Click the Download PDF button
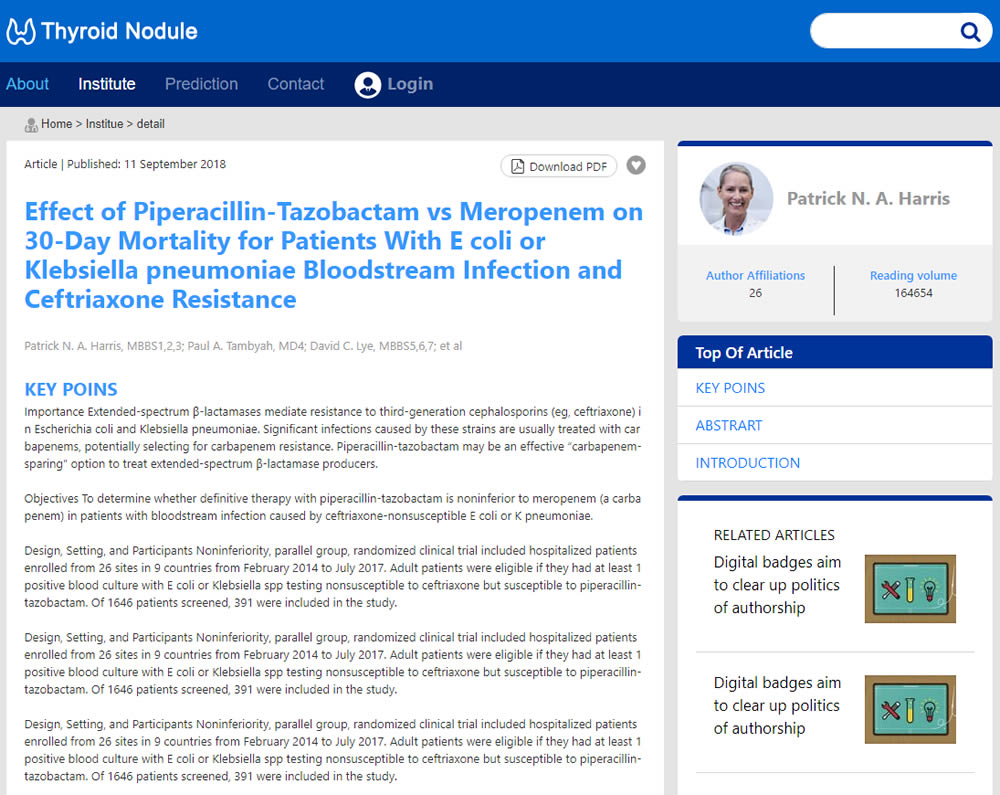The height and width of the screenshot is (795, 1000). pos(559,166)
